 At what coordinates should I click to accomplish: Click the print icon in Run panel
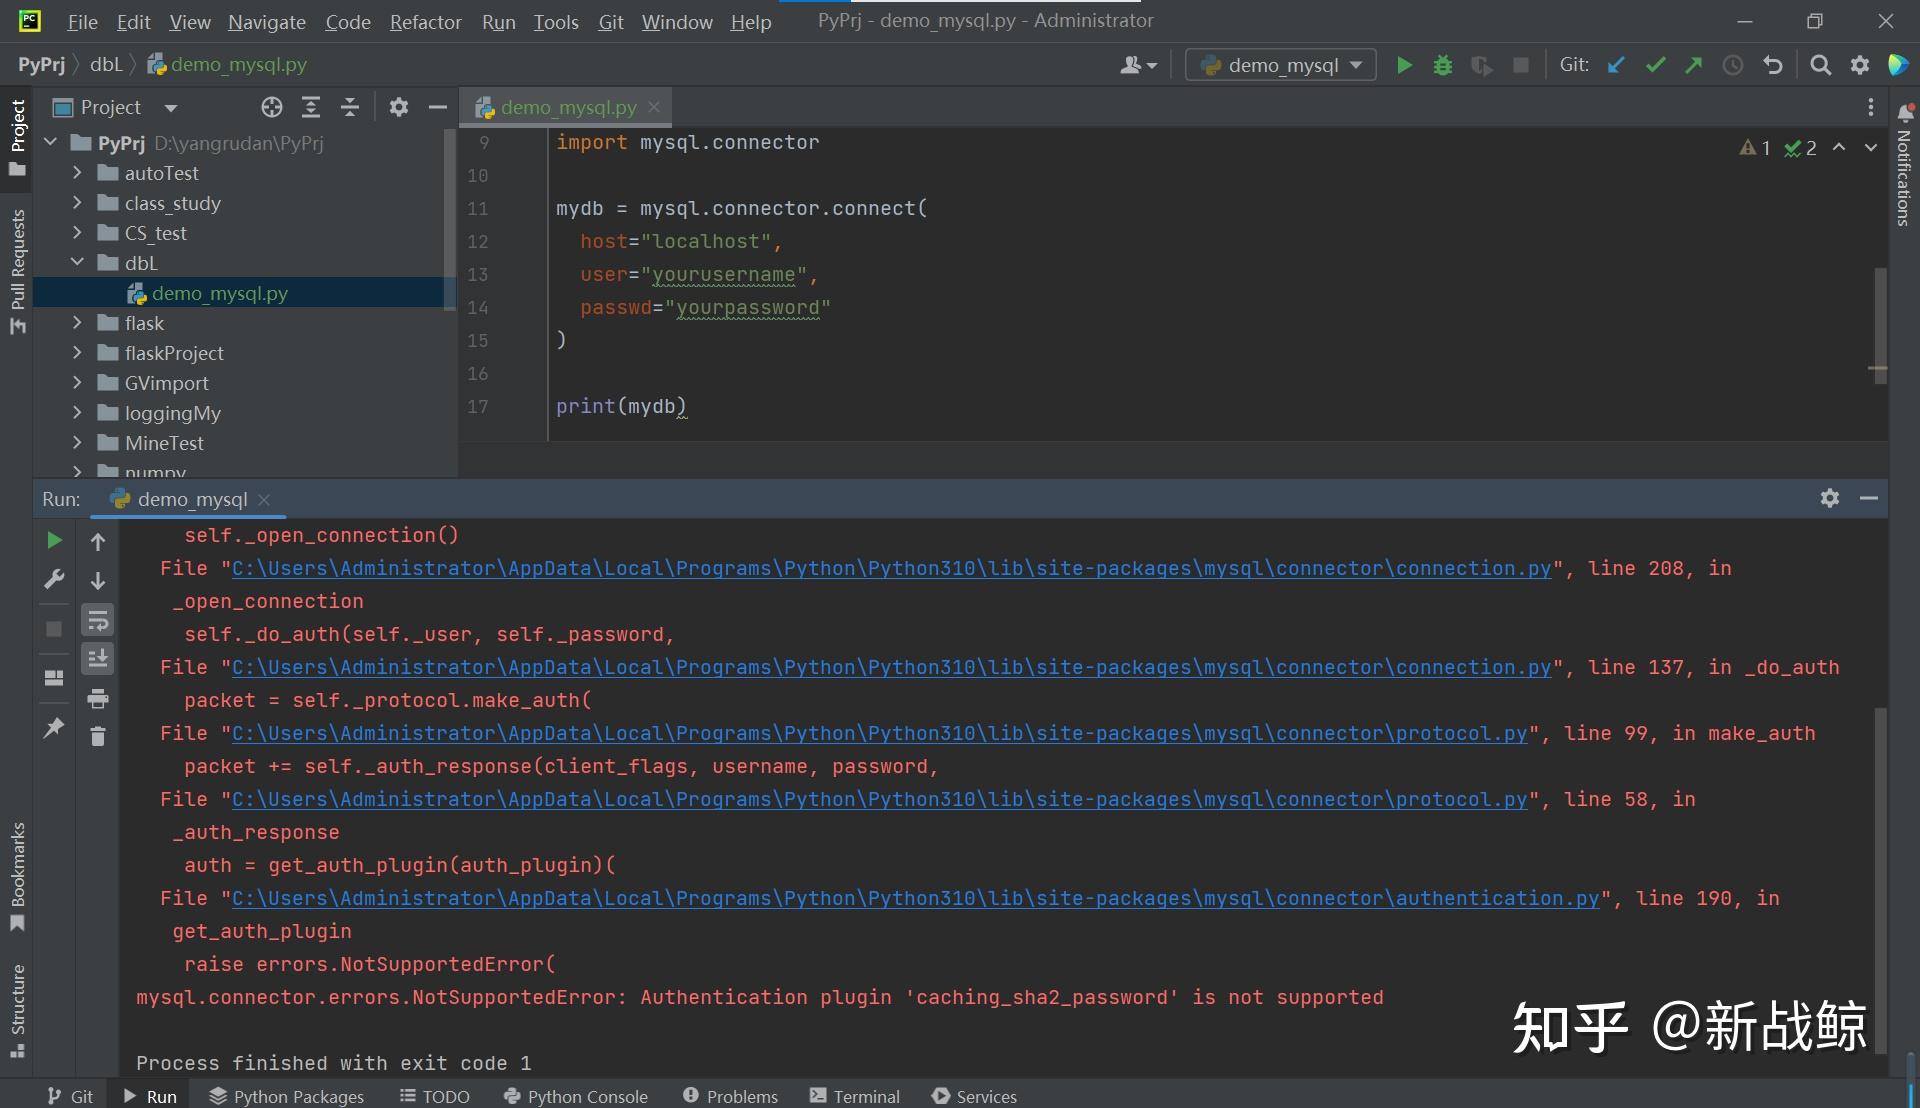tap(98, 698)
